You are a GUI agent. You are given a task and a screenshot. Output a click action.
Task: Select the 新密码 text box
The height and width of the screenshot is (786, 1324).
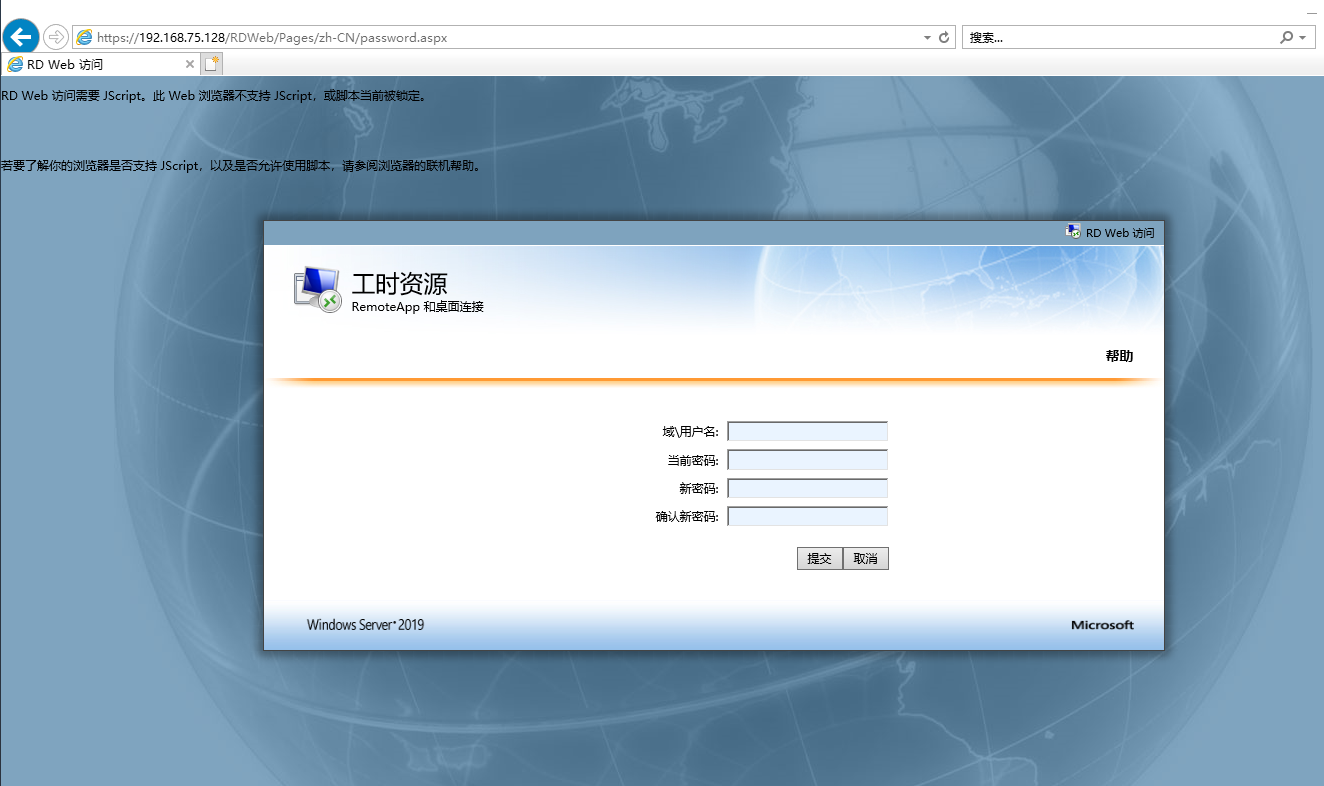click(807, 488)
